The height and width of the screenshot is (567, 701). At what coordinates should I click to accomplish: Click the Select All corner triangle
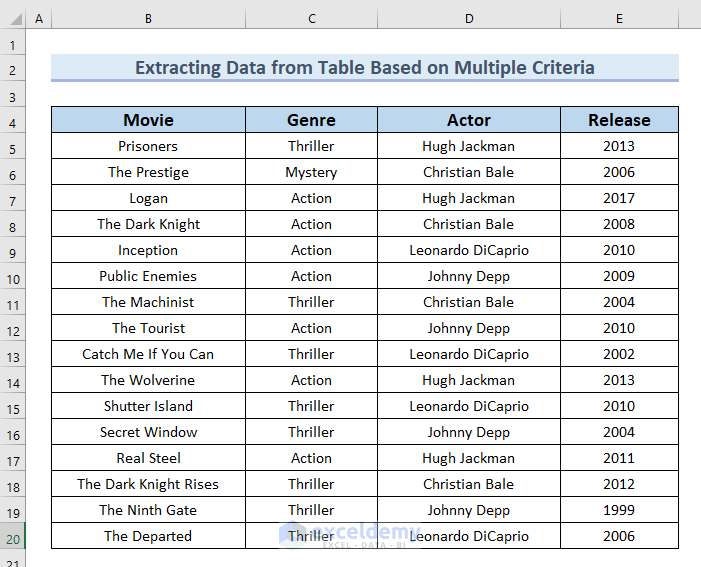(x=13, y=19)
